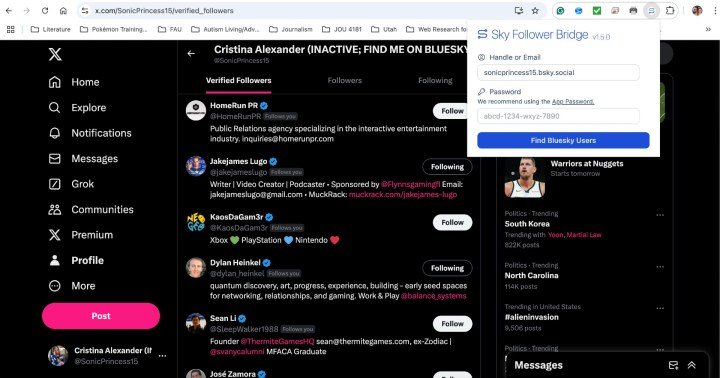The width and height of the screenshot is (720, 378).
Task: Open Chrome profile avatar
Action: [697, 10]
